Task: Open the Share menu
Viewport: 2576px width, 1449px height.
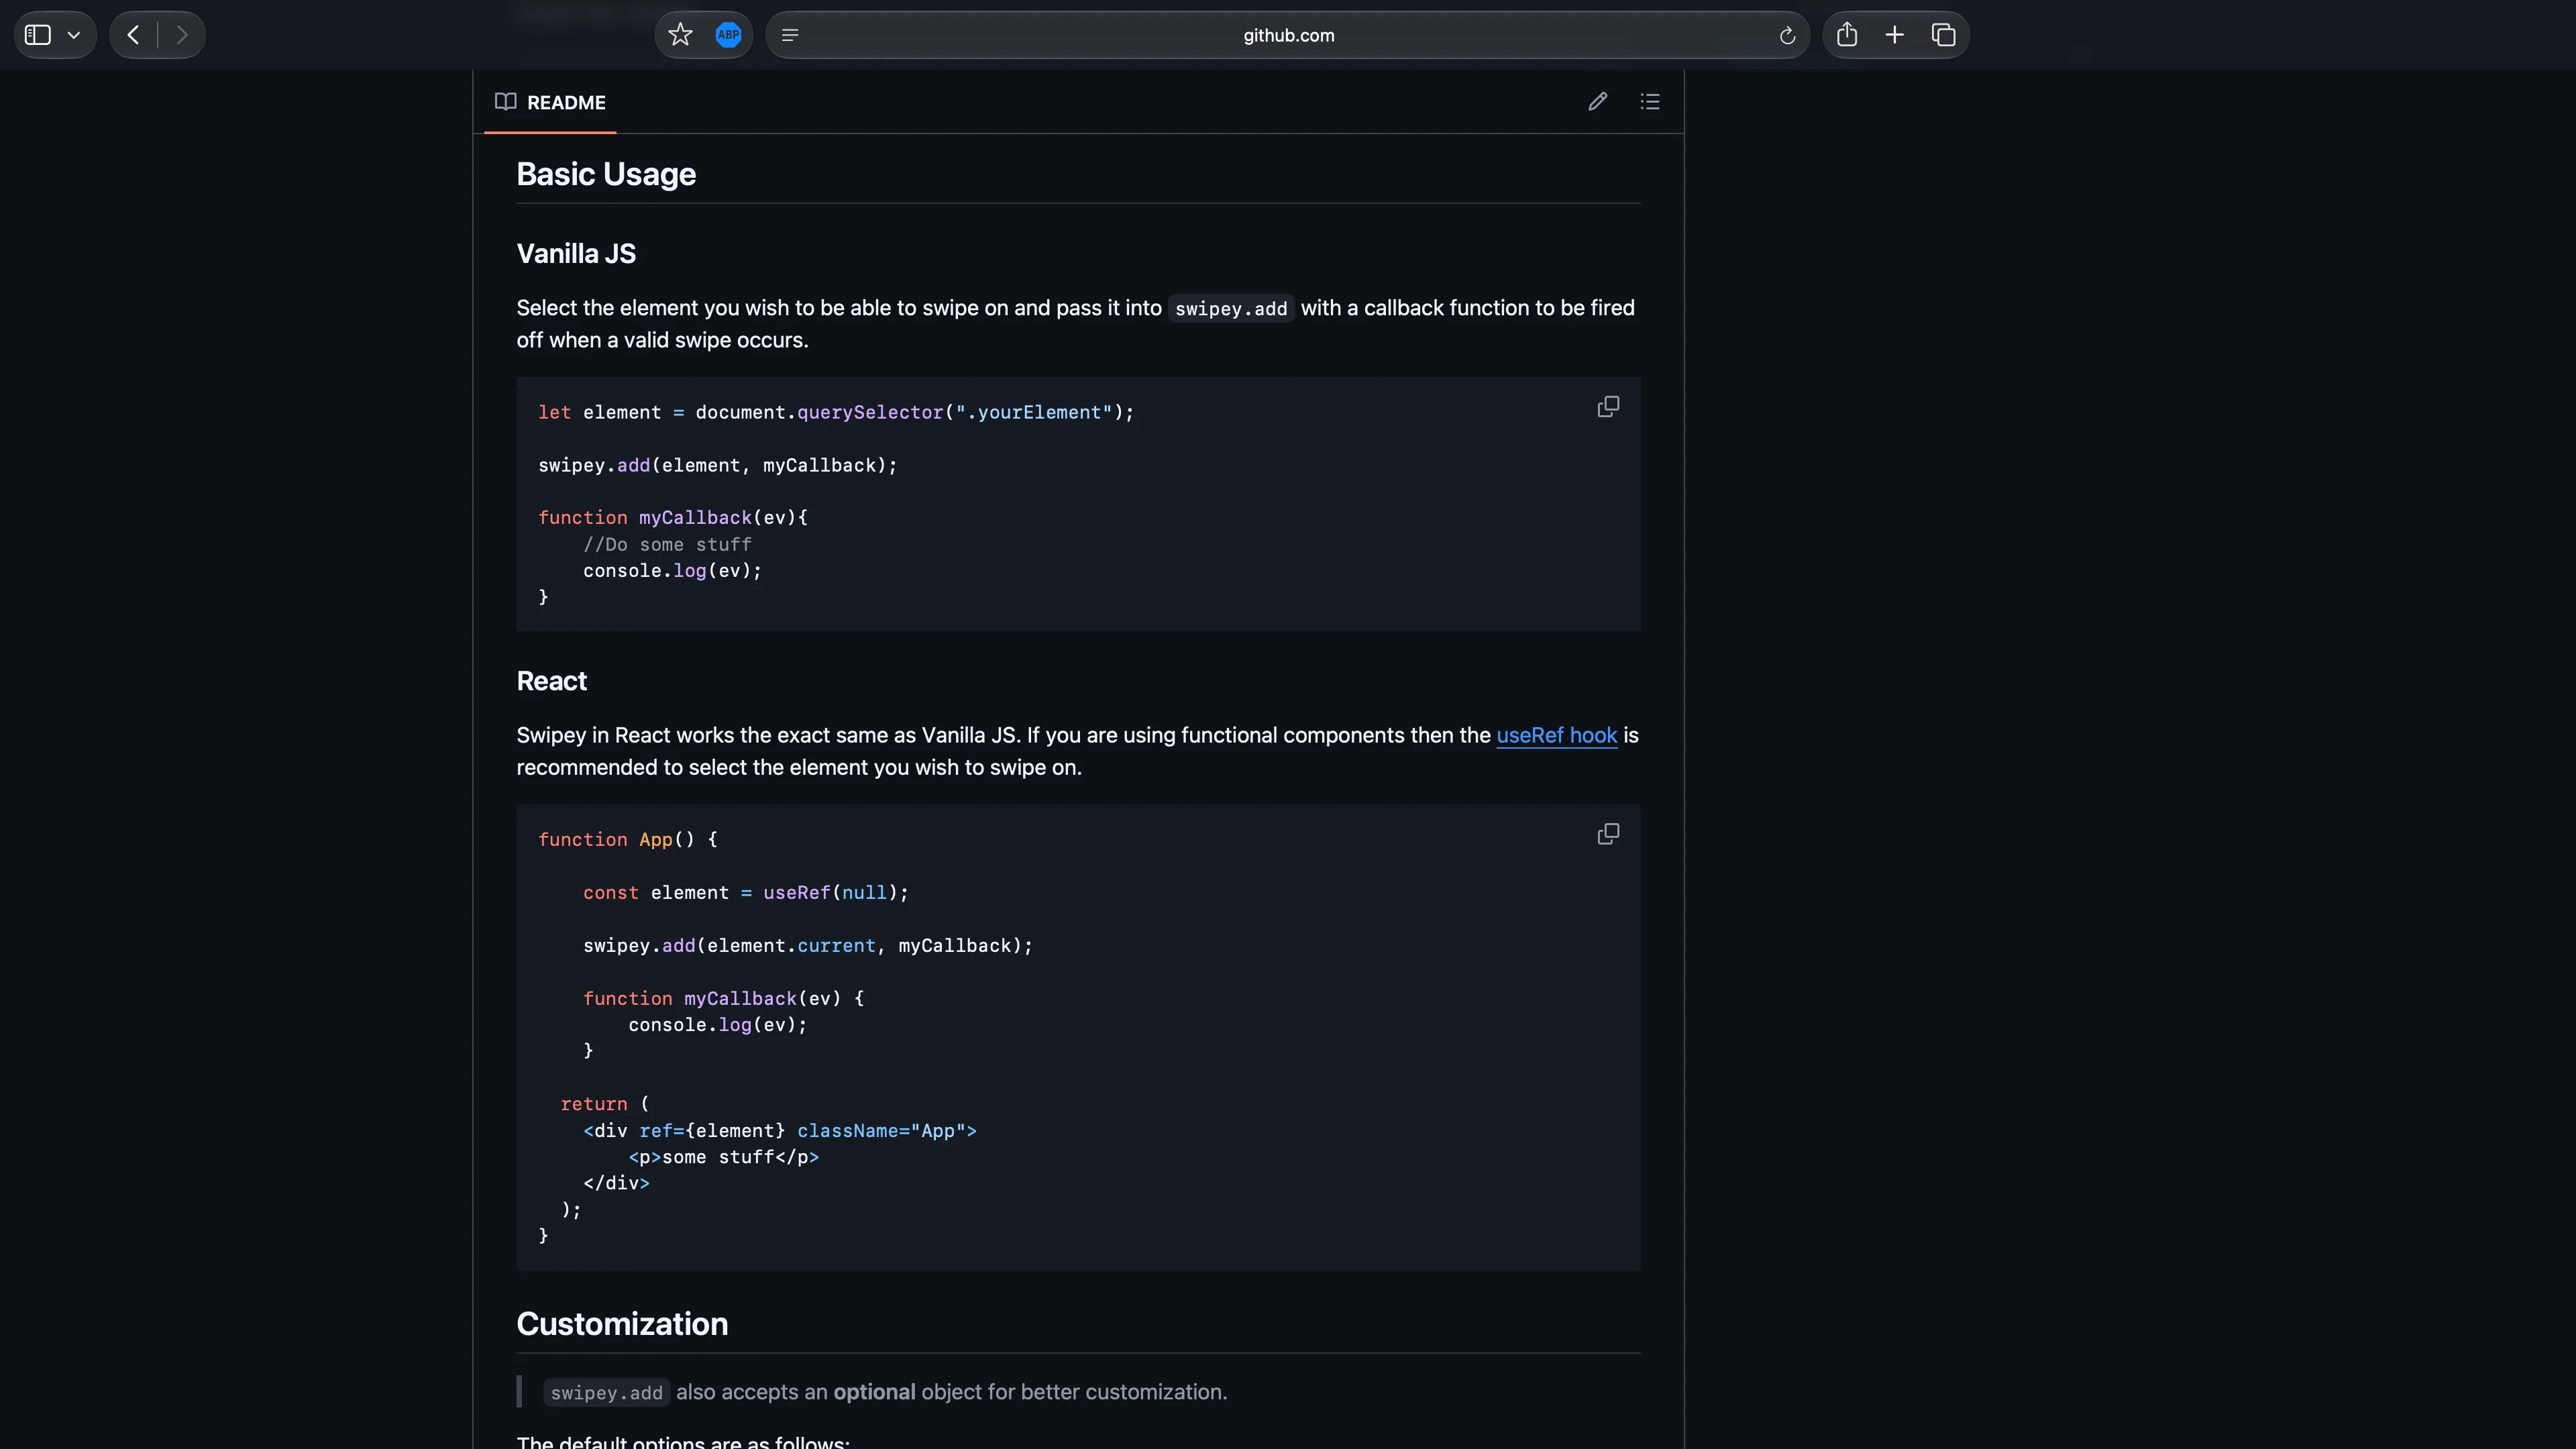Action: [x=1846, y=35]
